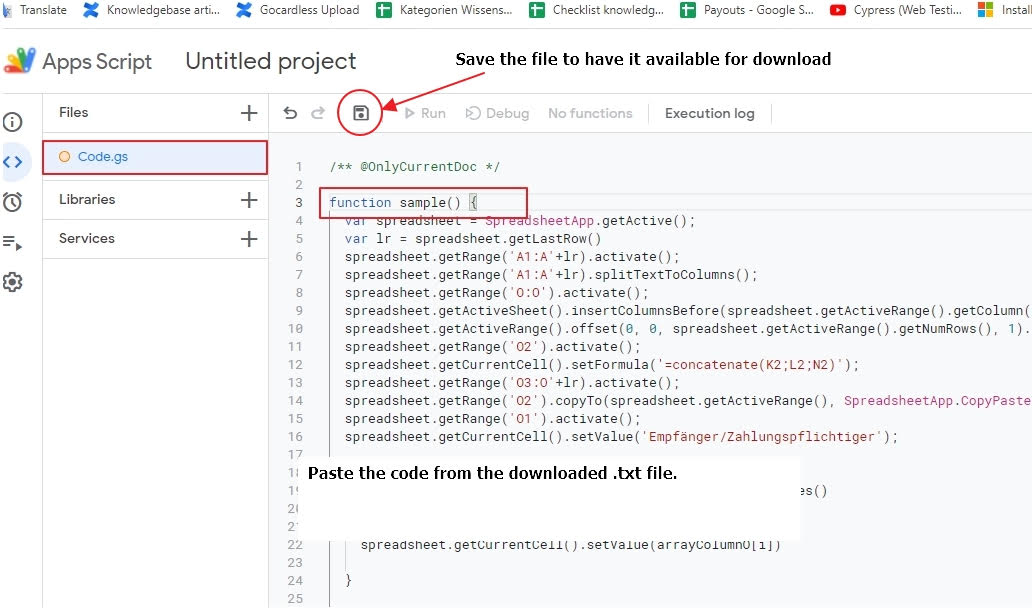
Task: Open Project Settings gear icon
Action: [13, 282]
